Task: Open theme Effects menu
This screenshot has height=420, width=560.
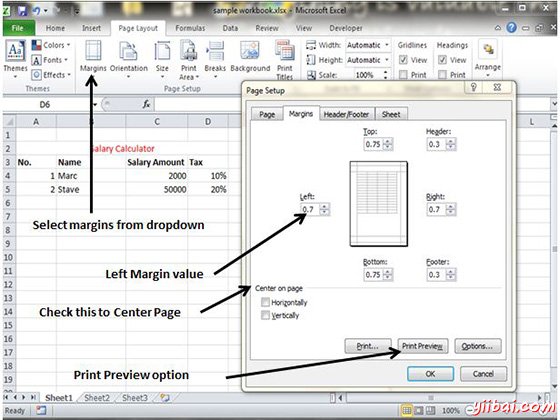Action: [x=51, y=75]
